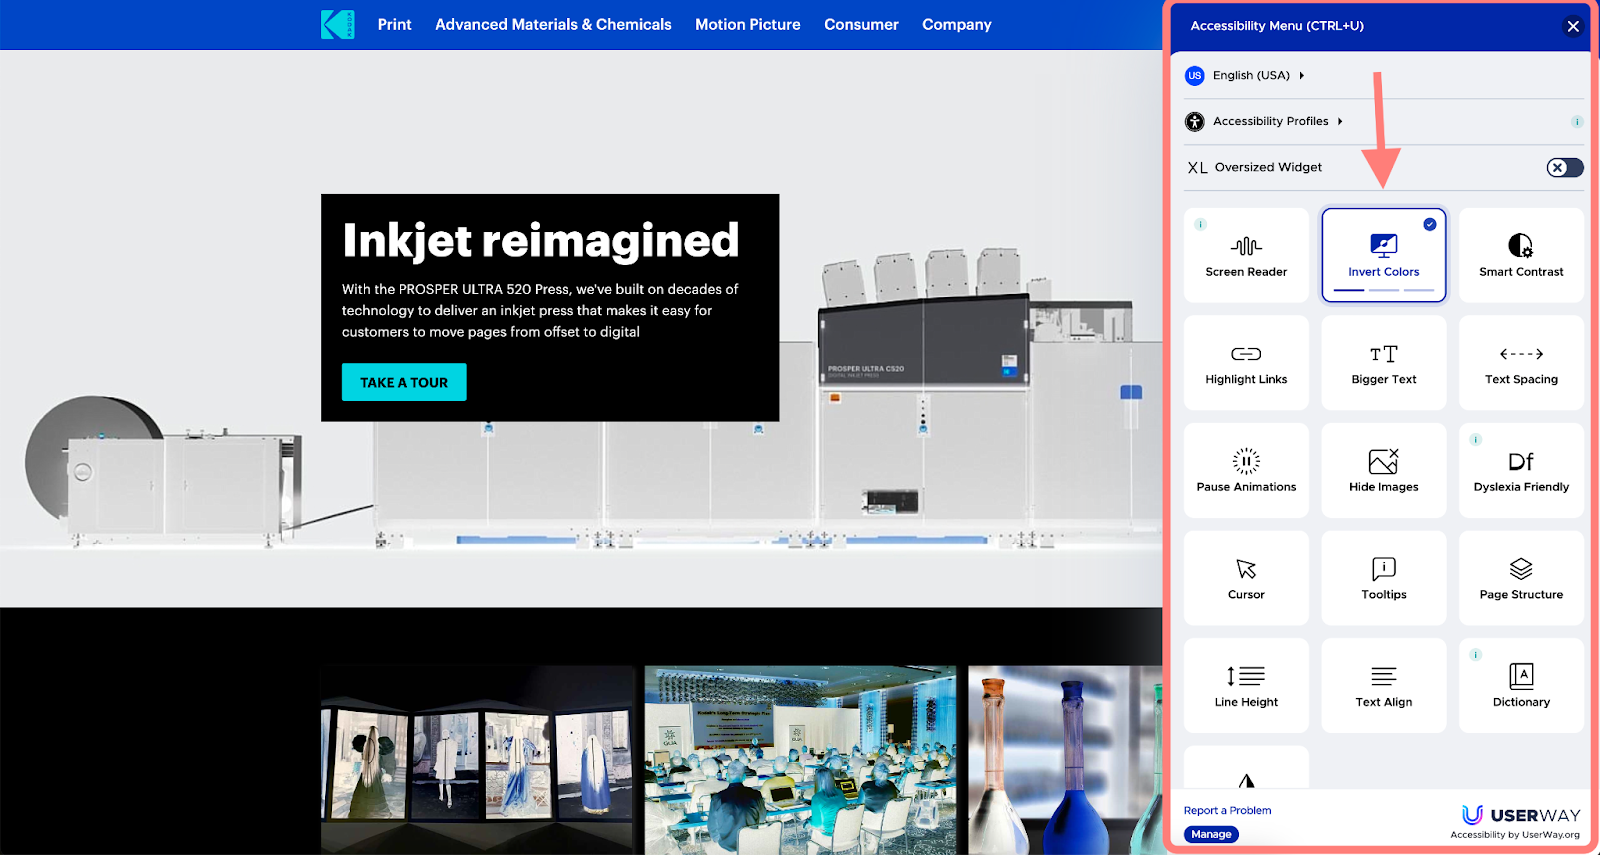Viewport: 1600px width, 855px height.
Task: Open the Print navigation menu
Action: [x=394, y=24]
